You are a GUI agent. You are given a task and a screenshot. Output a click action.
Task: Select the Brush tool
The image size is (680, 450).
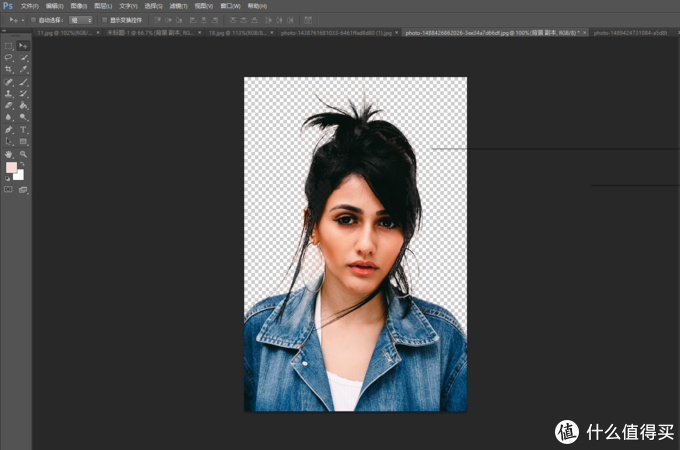pos(23,82)
